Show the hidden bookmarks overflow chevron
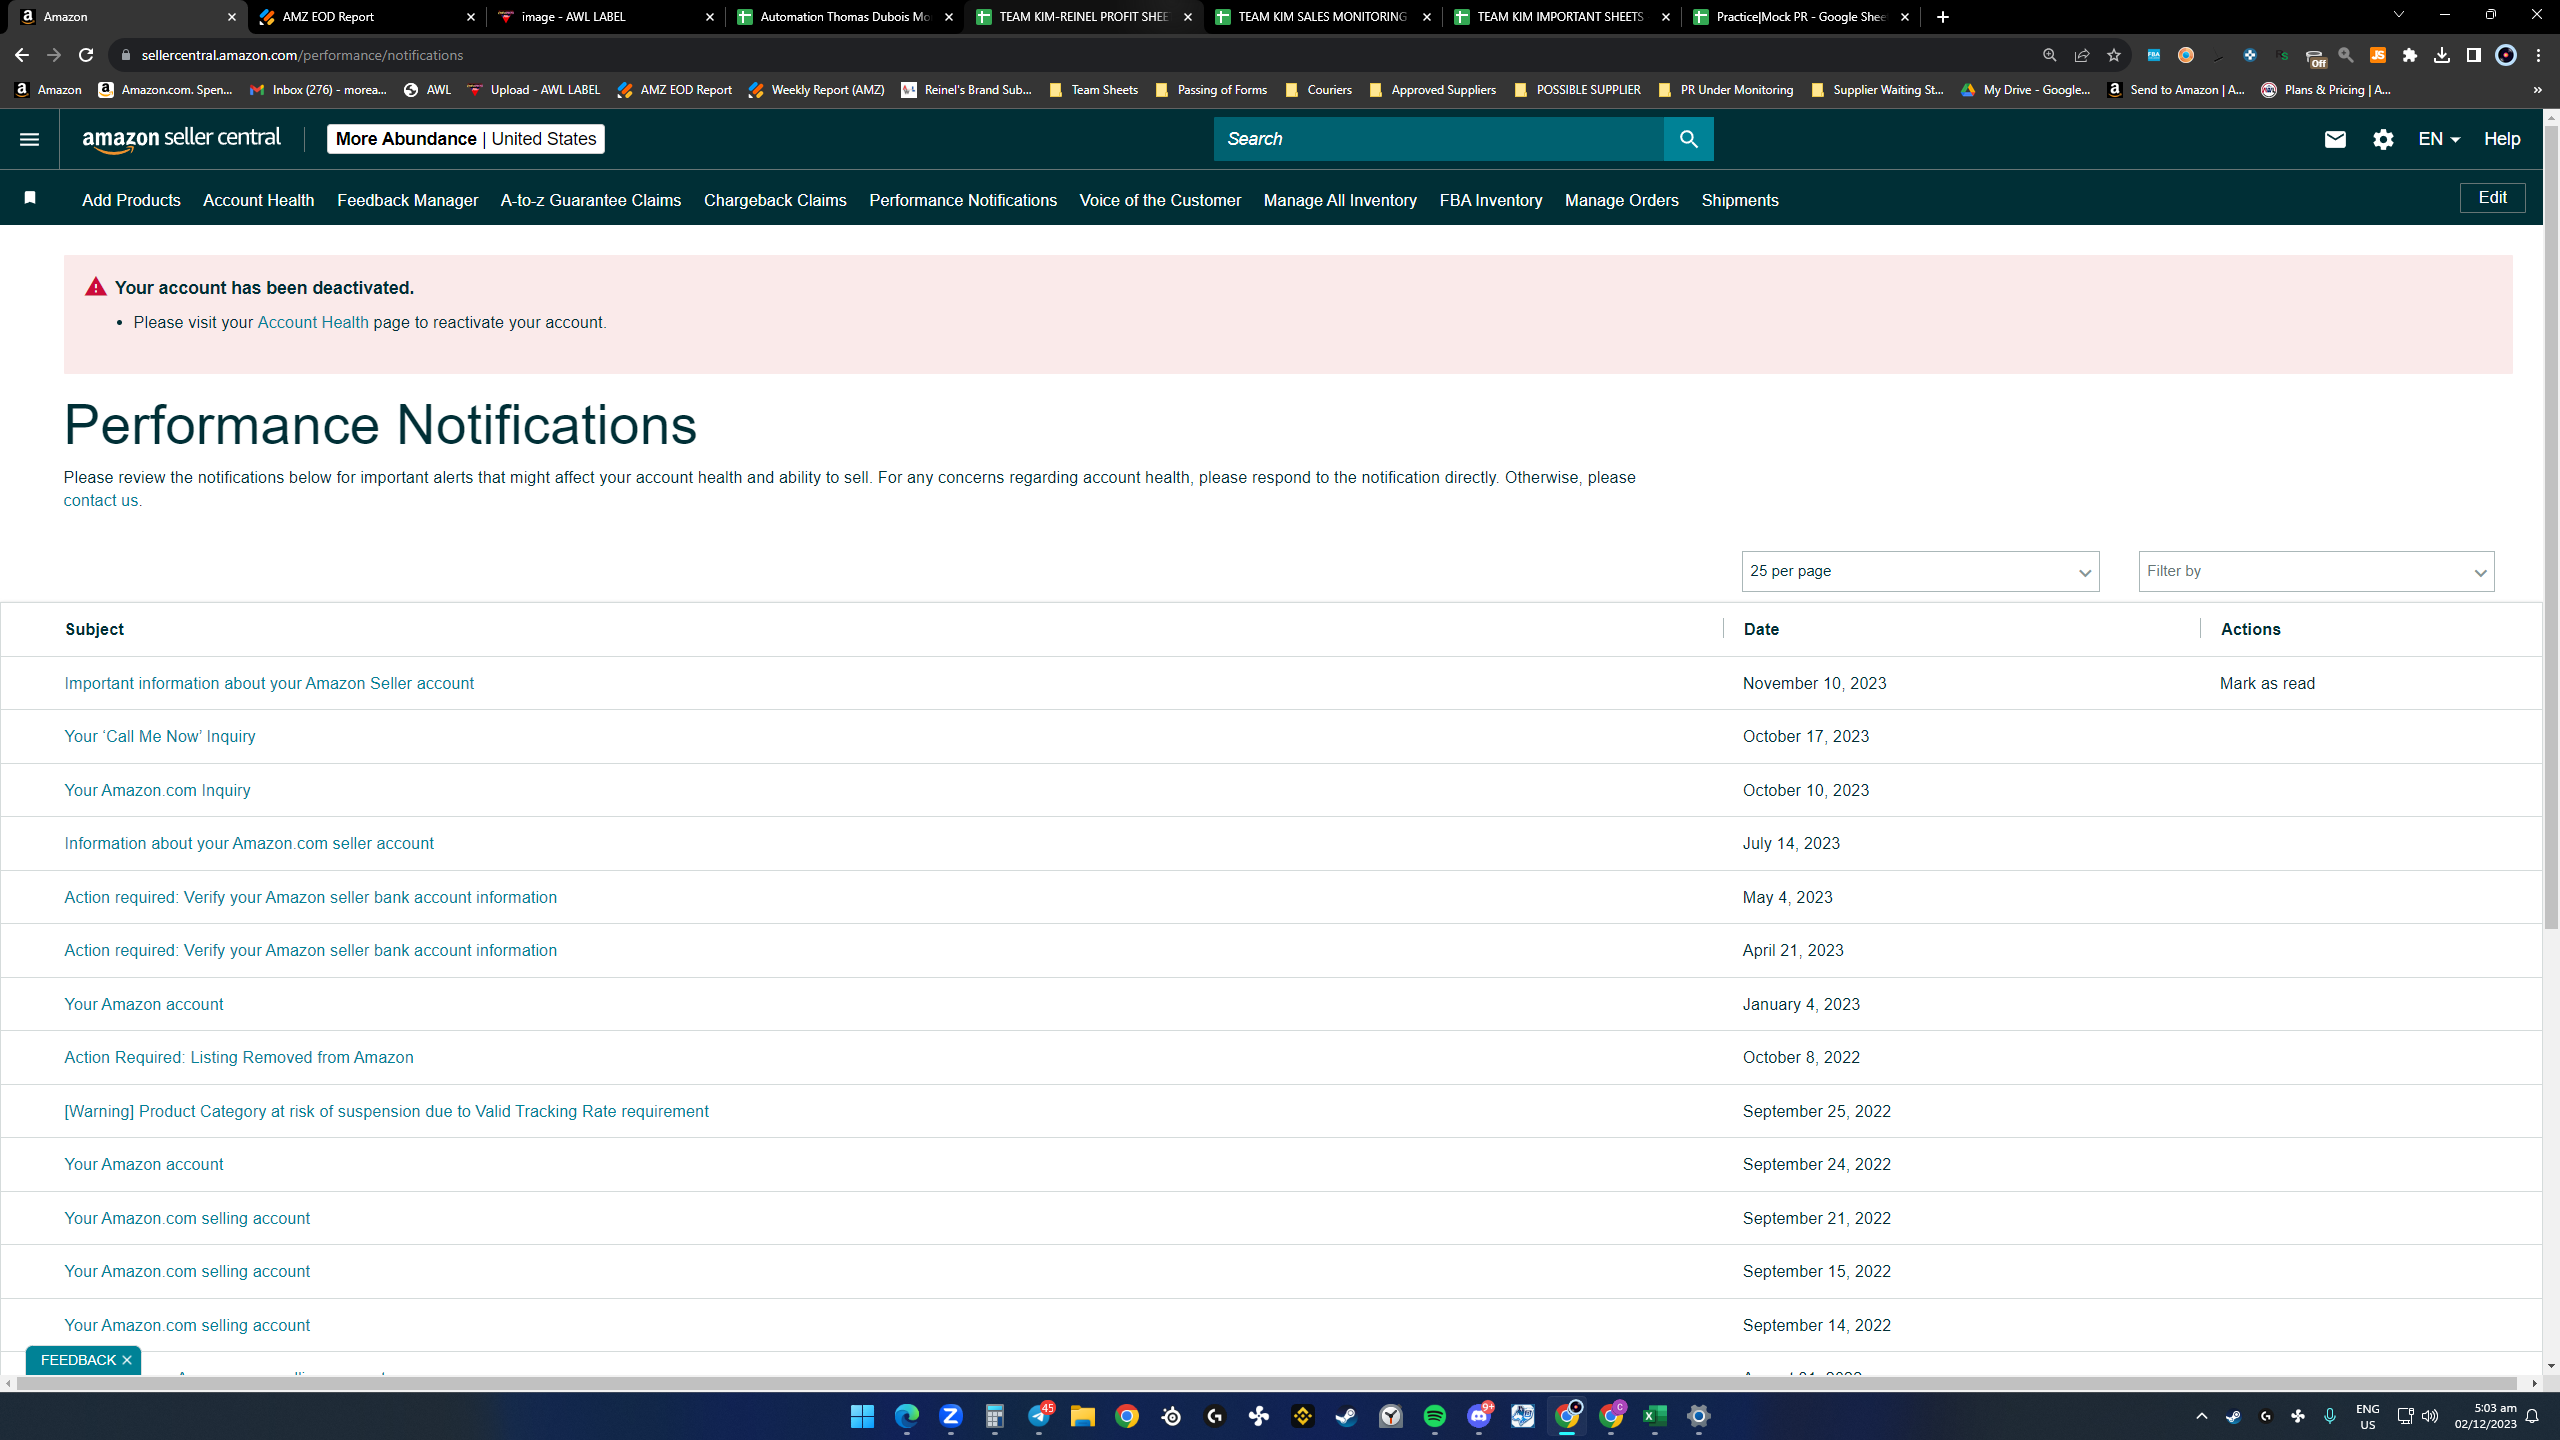The height and width of the screenshot is (1440, 2560). (x=2537, y=90)
